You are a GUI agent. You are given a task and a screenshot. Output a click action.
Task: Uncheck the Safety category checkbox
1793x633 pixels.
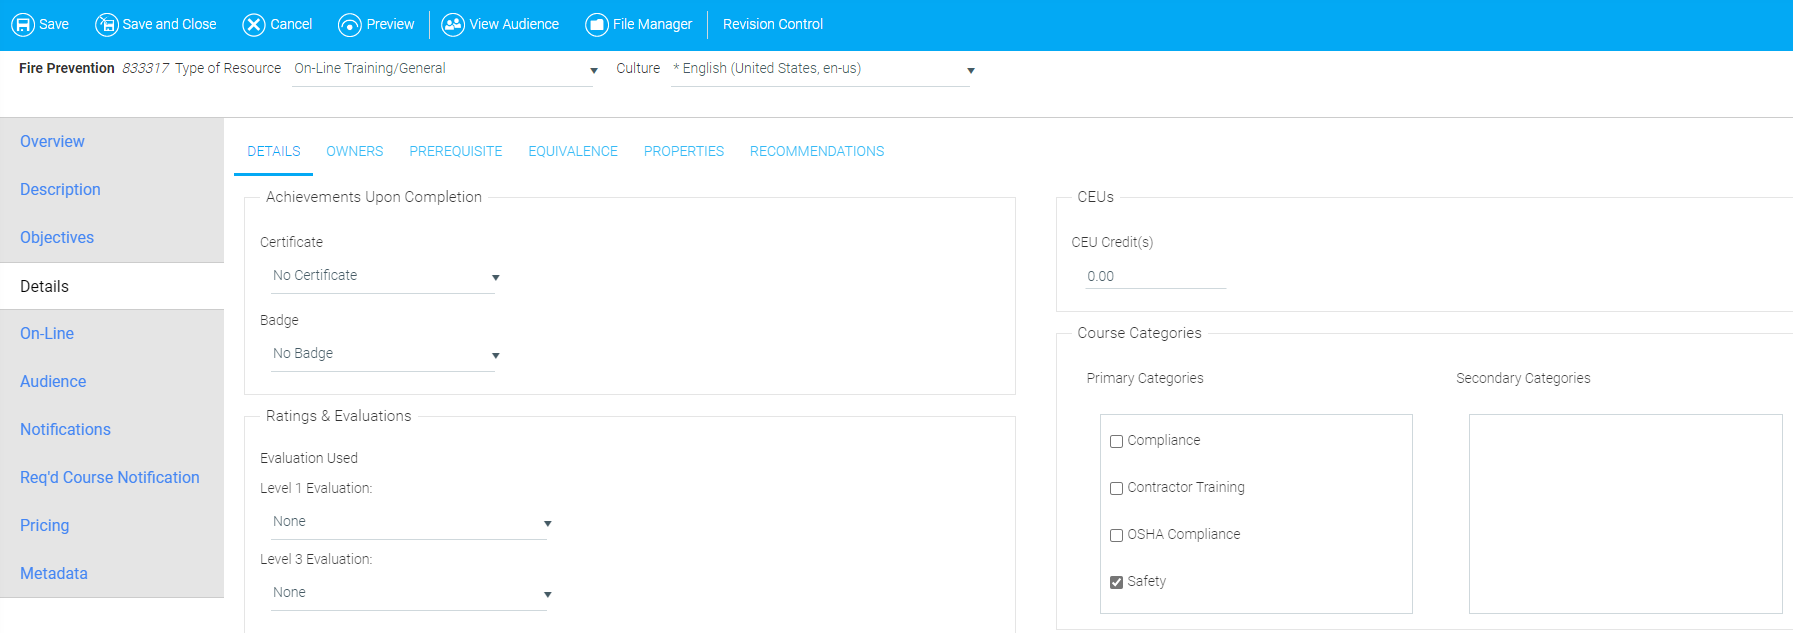coord(1116,582)
